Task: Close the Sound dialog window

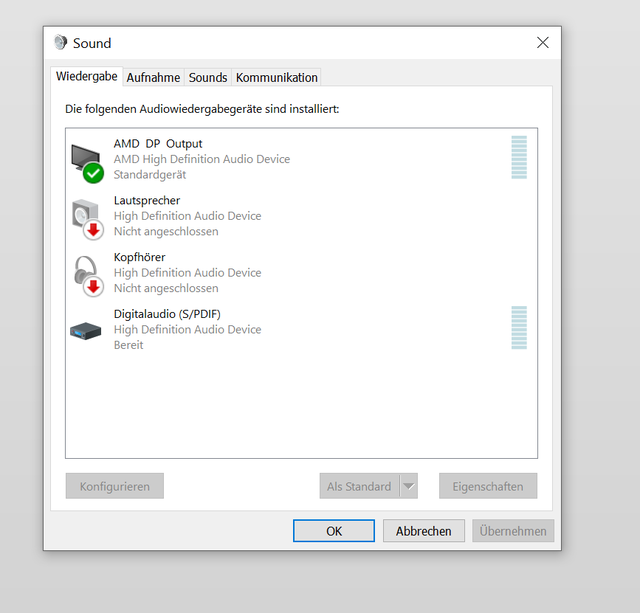Action: click(x=543, y=43)
